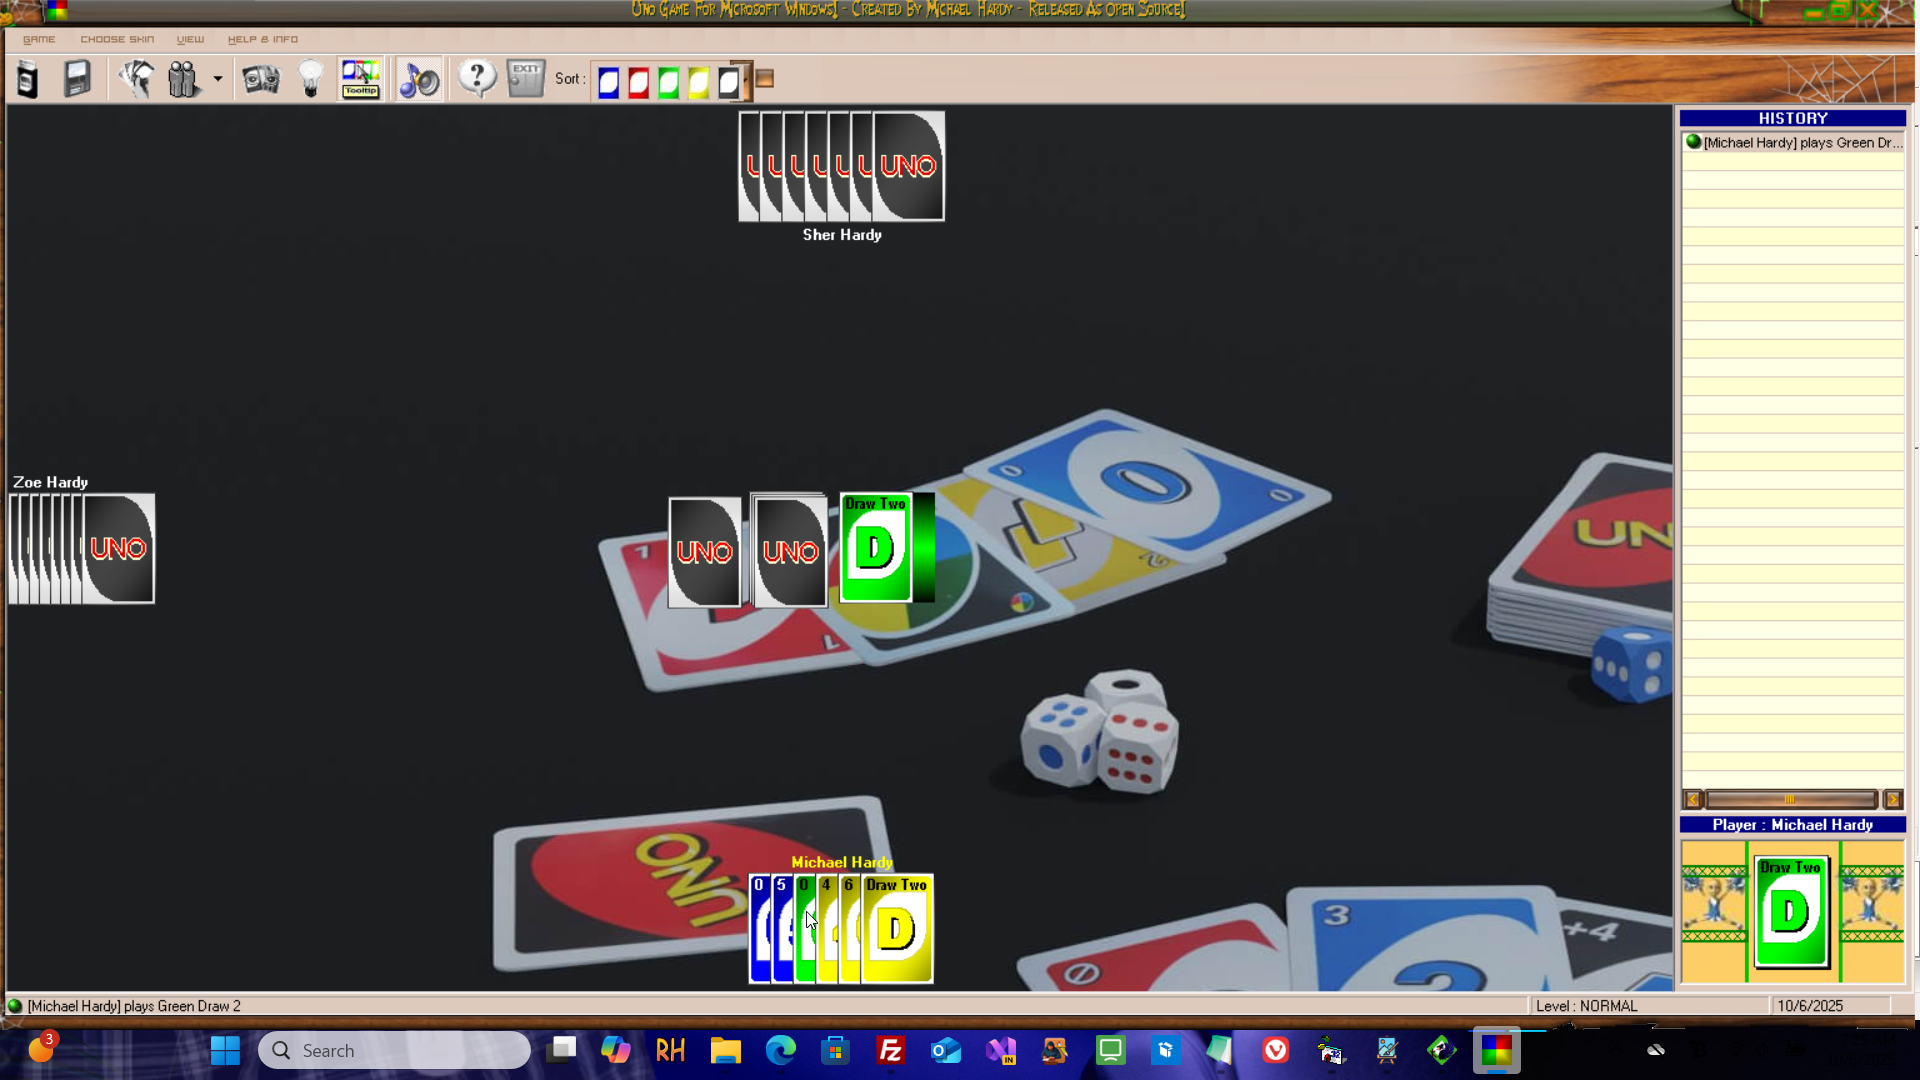Viewport: 1920px width, 1080px height.
Task: Sort cards by blue color swatch
Action: (x=608, y=81)
